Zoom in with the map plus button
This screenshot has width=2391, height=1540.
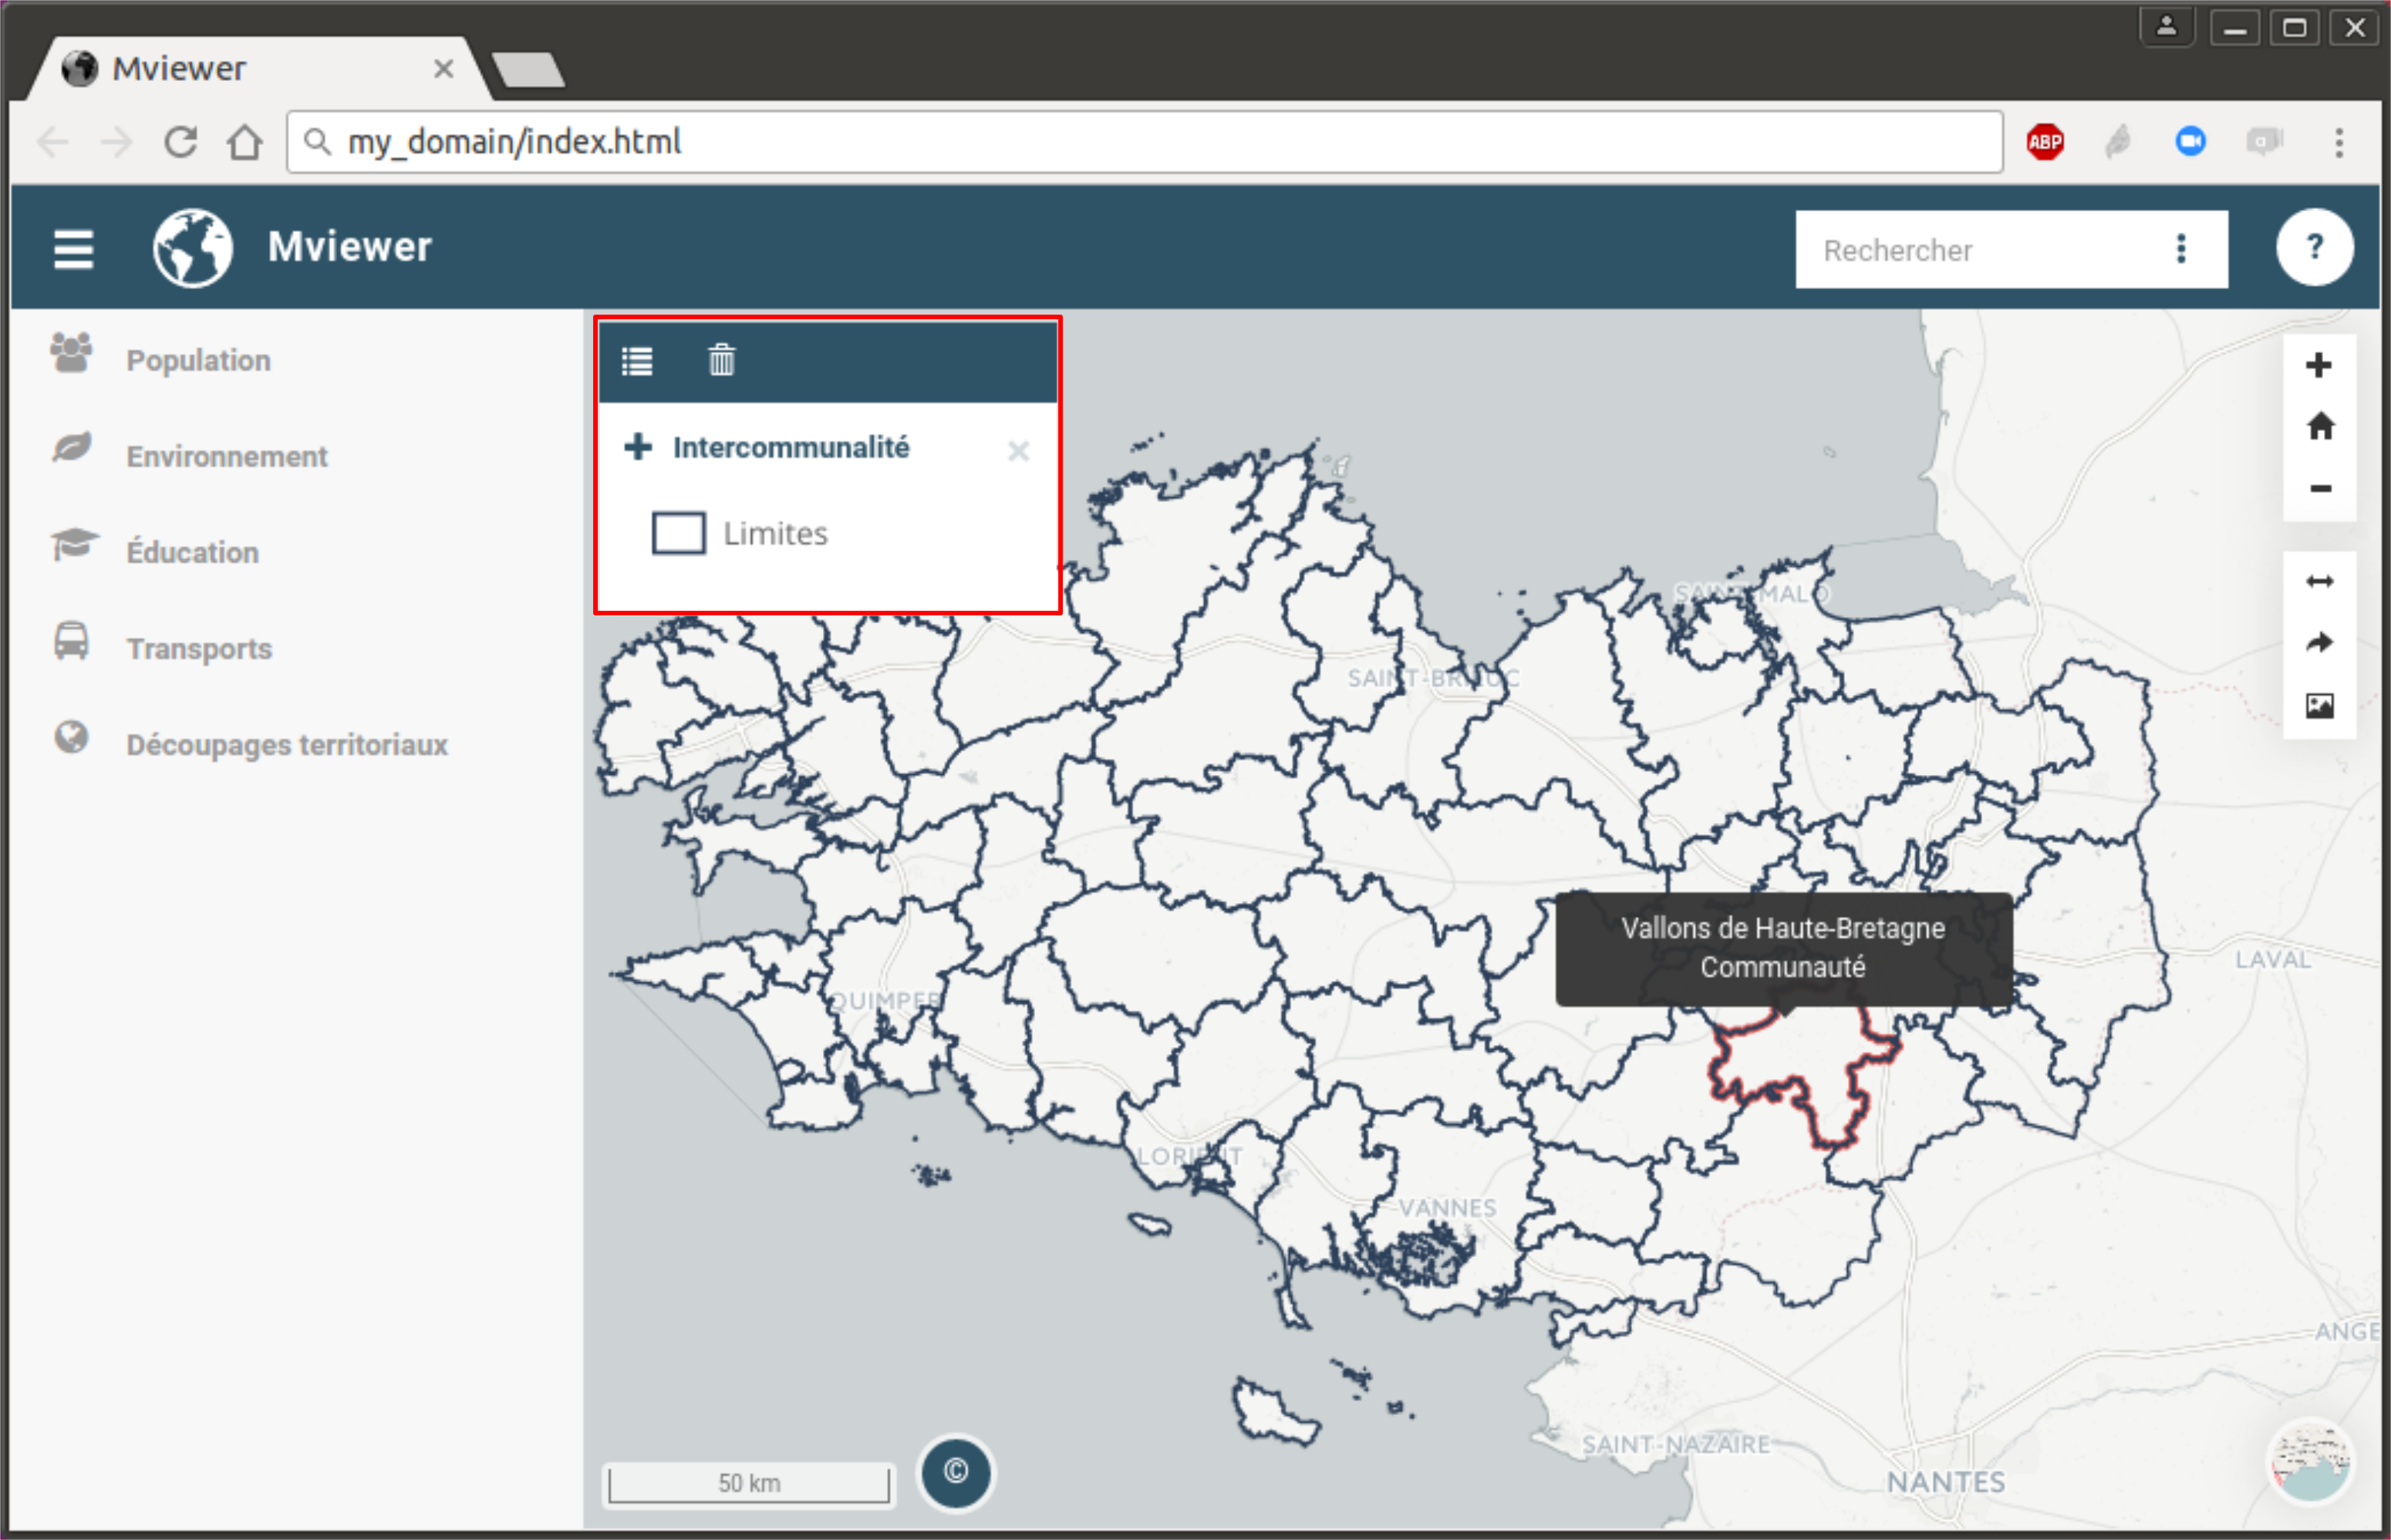coord(2319,365)
